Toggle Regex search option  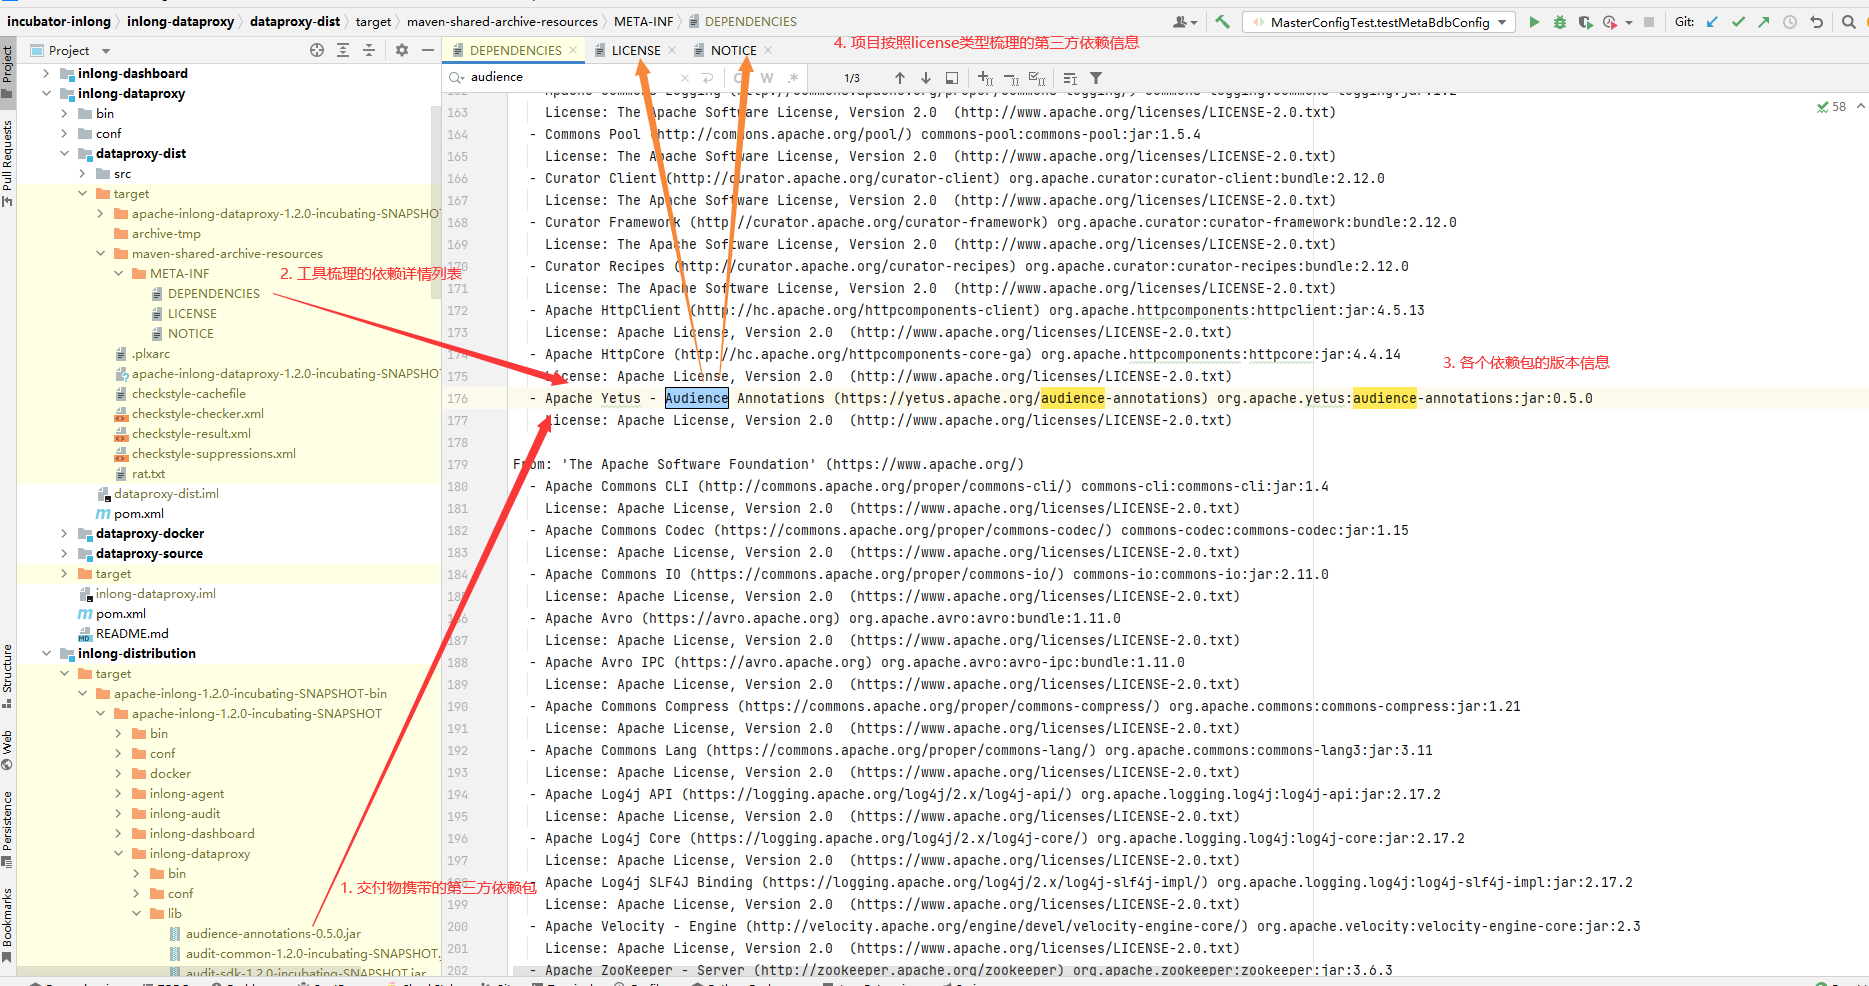tap(793, 78)
